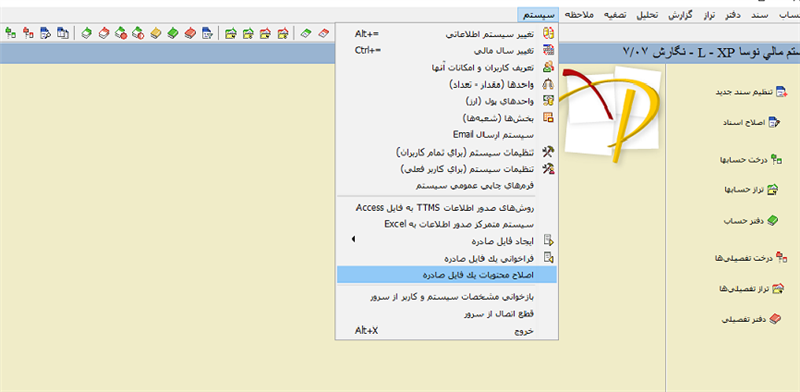Image resolution: width=800 pixels, height=392 pixels.
Task: Click the تراز تفصیلی‌ها sidebar icon
Action: tap(778, 288)
